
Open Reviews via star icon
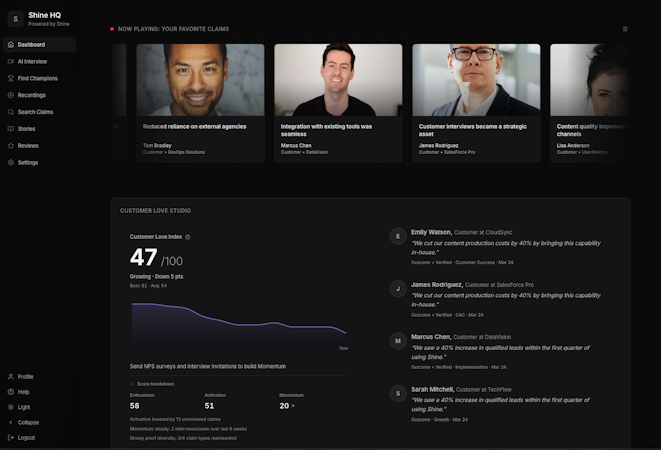point(11,146)
